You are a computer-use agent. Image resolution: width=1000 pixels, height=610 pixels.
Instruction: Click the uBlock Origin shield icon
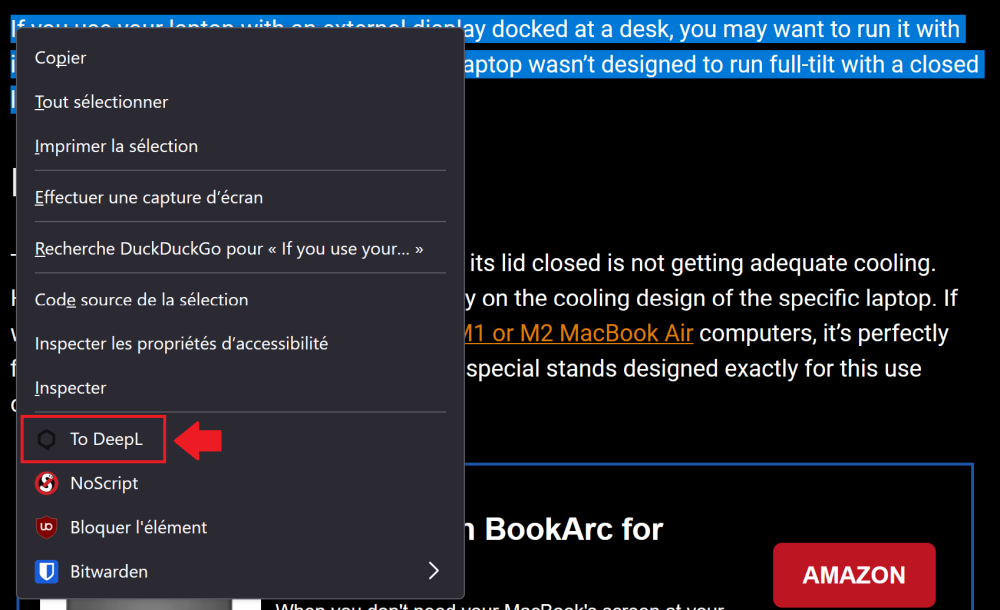[x=47, y=528]
